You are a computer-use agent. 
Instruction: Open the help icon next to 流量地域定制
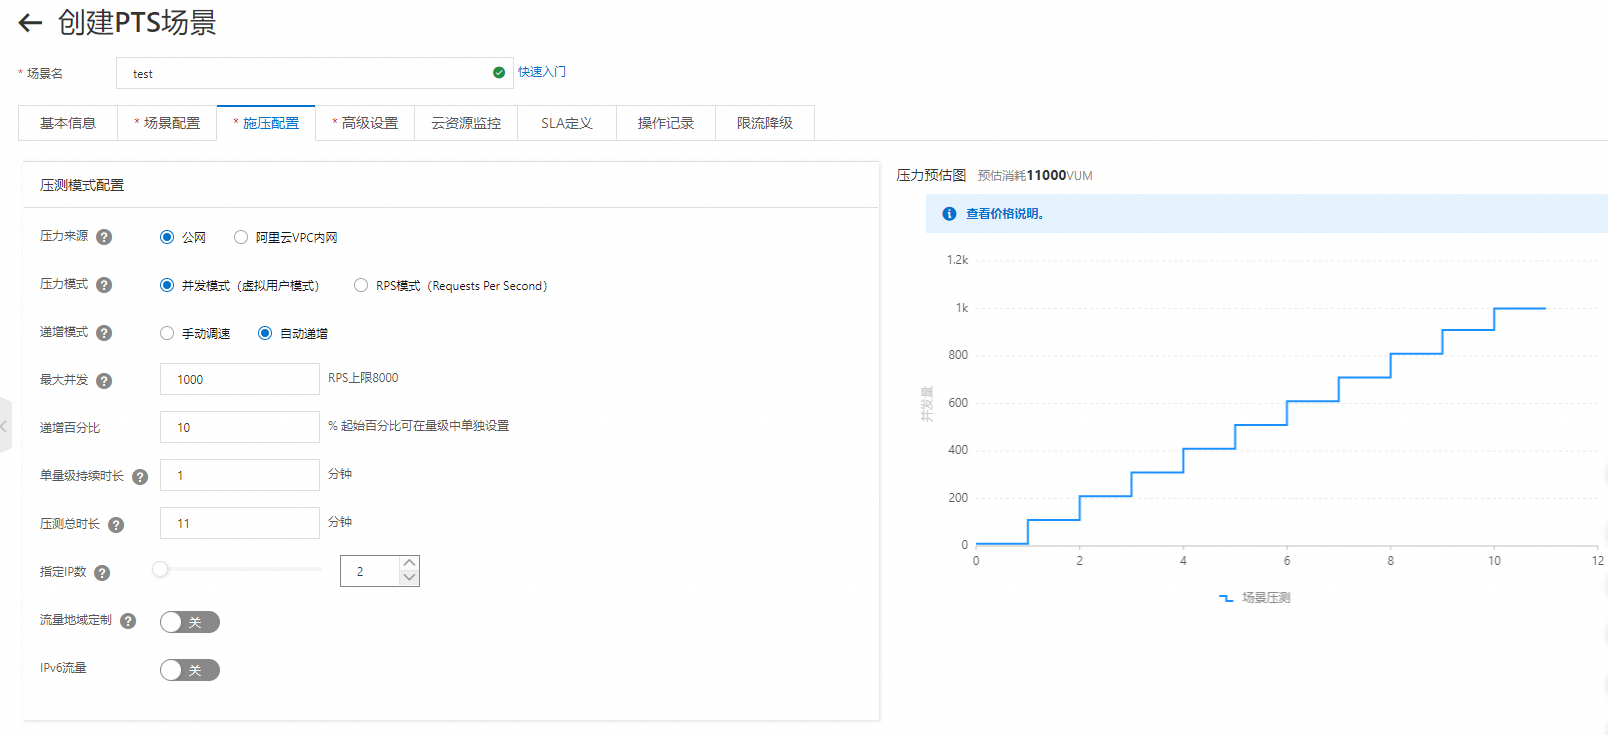coord(128,621)
